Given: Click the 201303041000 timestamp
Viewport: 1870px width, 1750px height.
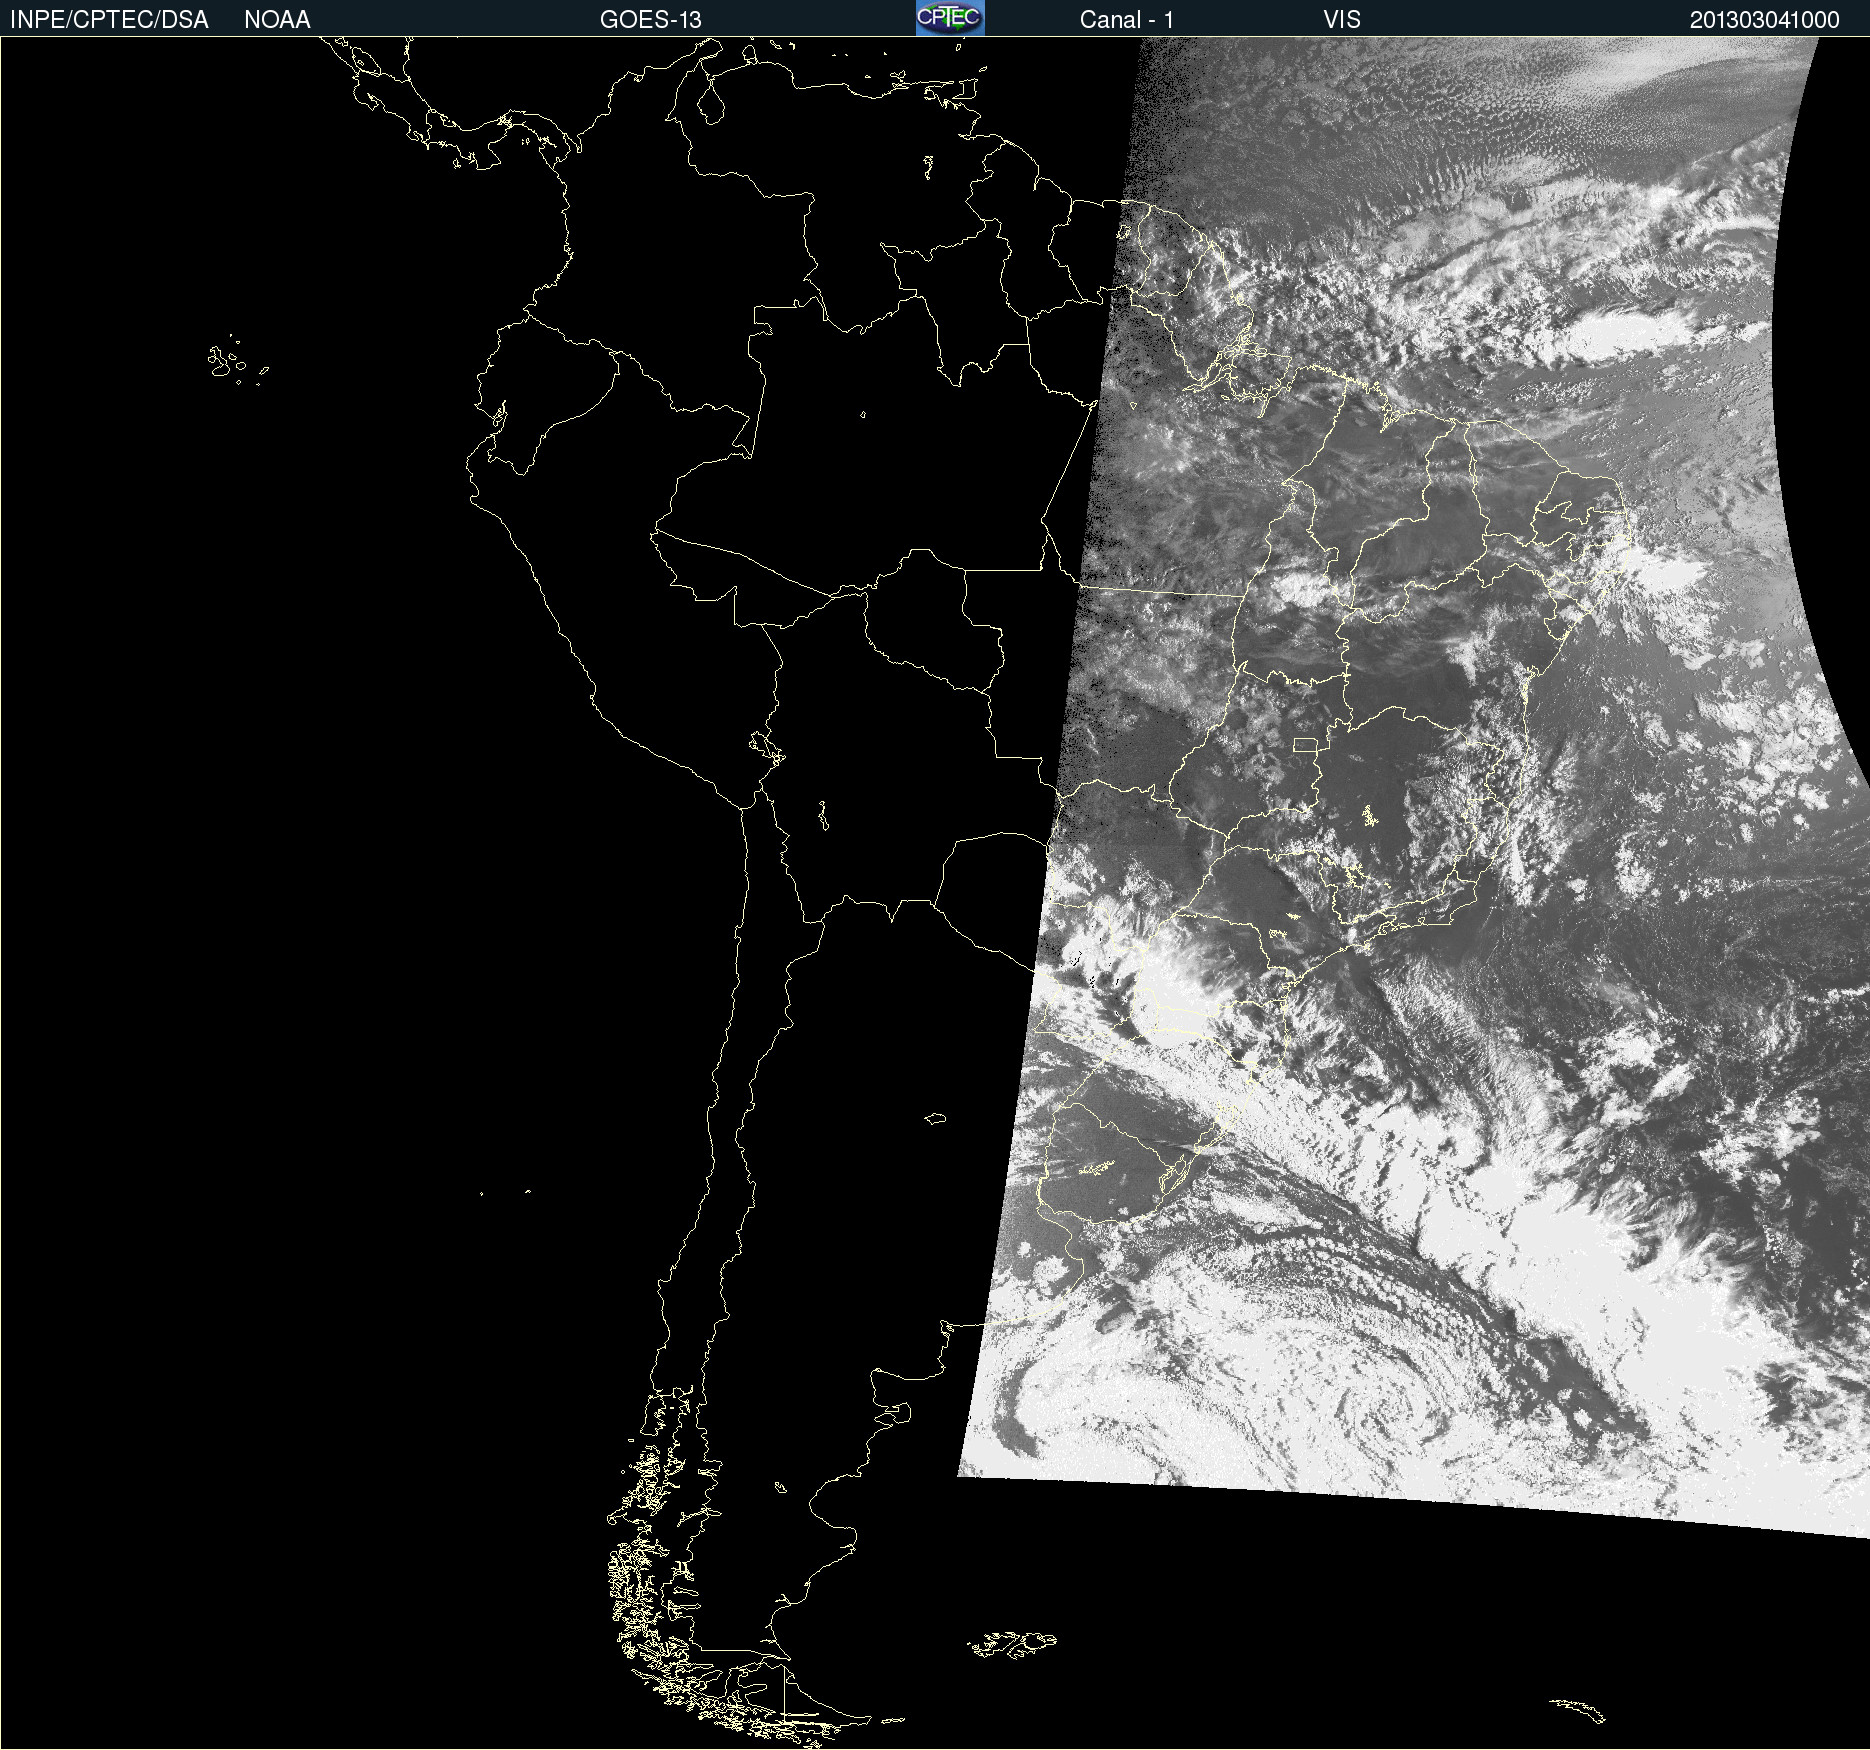Looking at the screenshot, I should 1764,20.
